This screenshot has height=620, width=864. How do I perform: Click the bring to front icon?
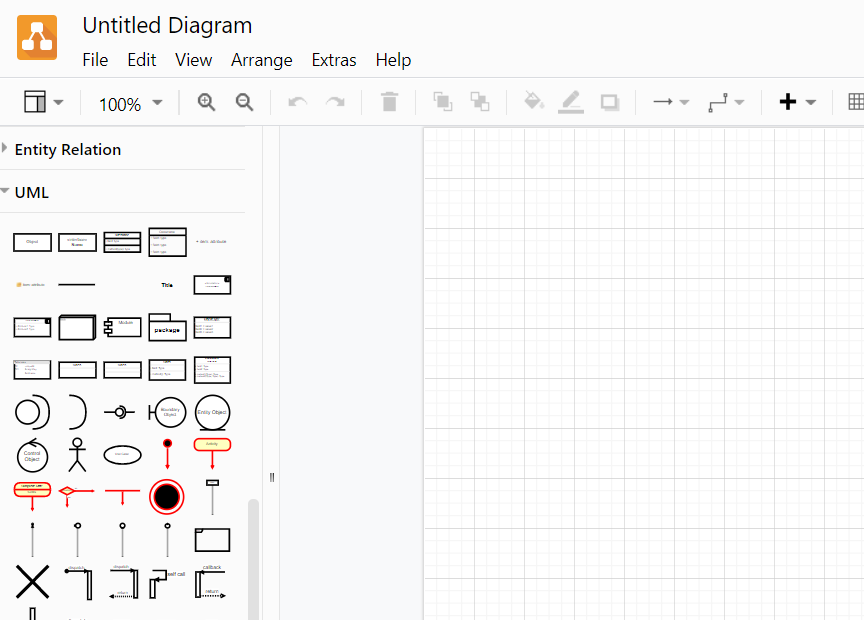click(442, 102)
